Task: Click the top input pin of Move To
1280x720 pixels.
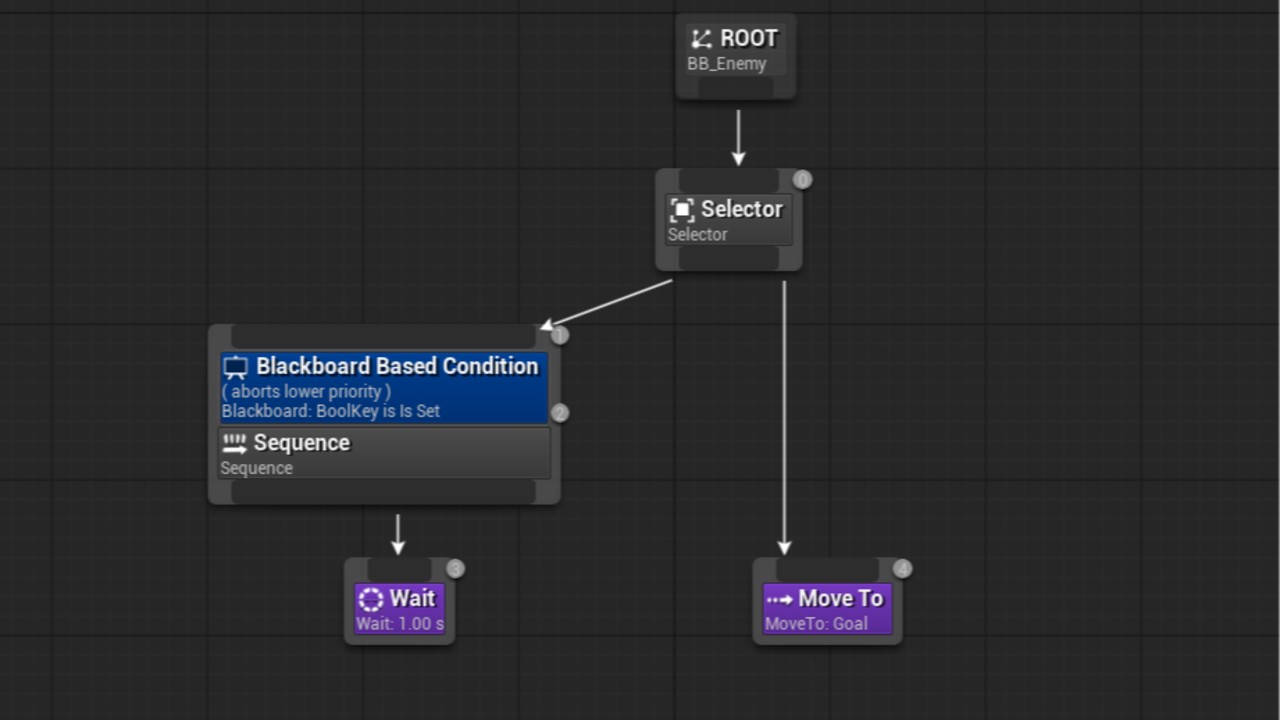Action: (x=826, y=570)
